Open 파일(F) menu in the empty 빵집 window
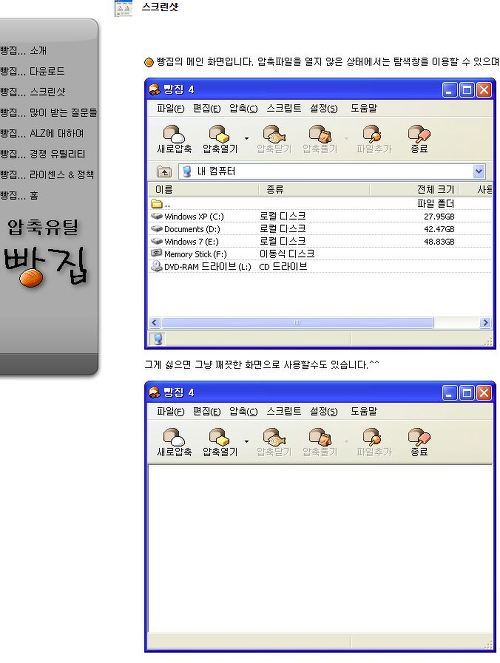The image size is (500, 663). coord(170,411)
